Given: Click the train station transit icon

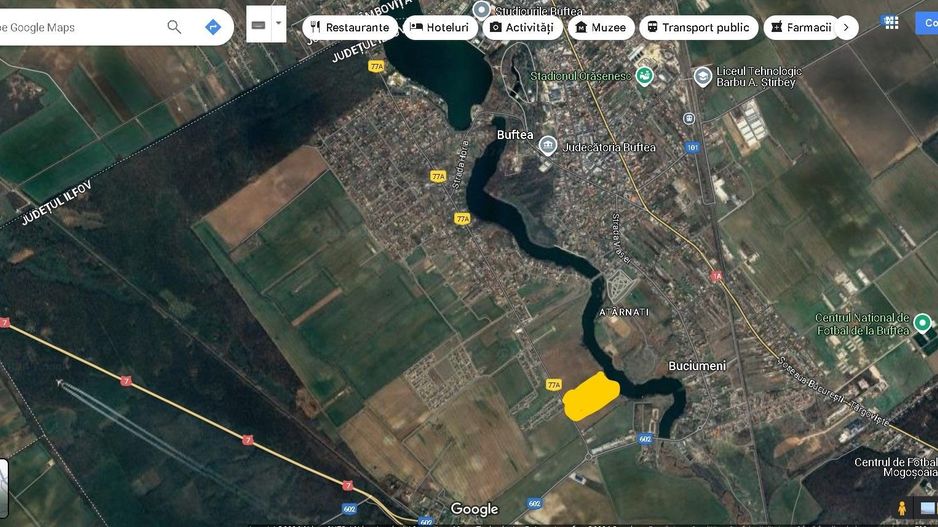Looking at the screenshot, I should (689, 118).
